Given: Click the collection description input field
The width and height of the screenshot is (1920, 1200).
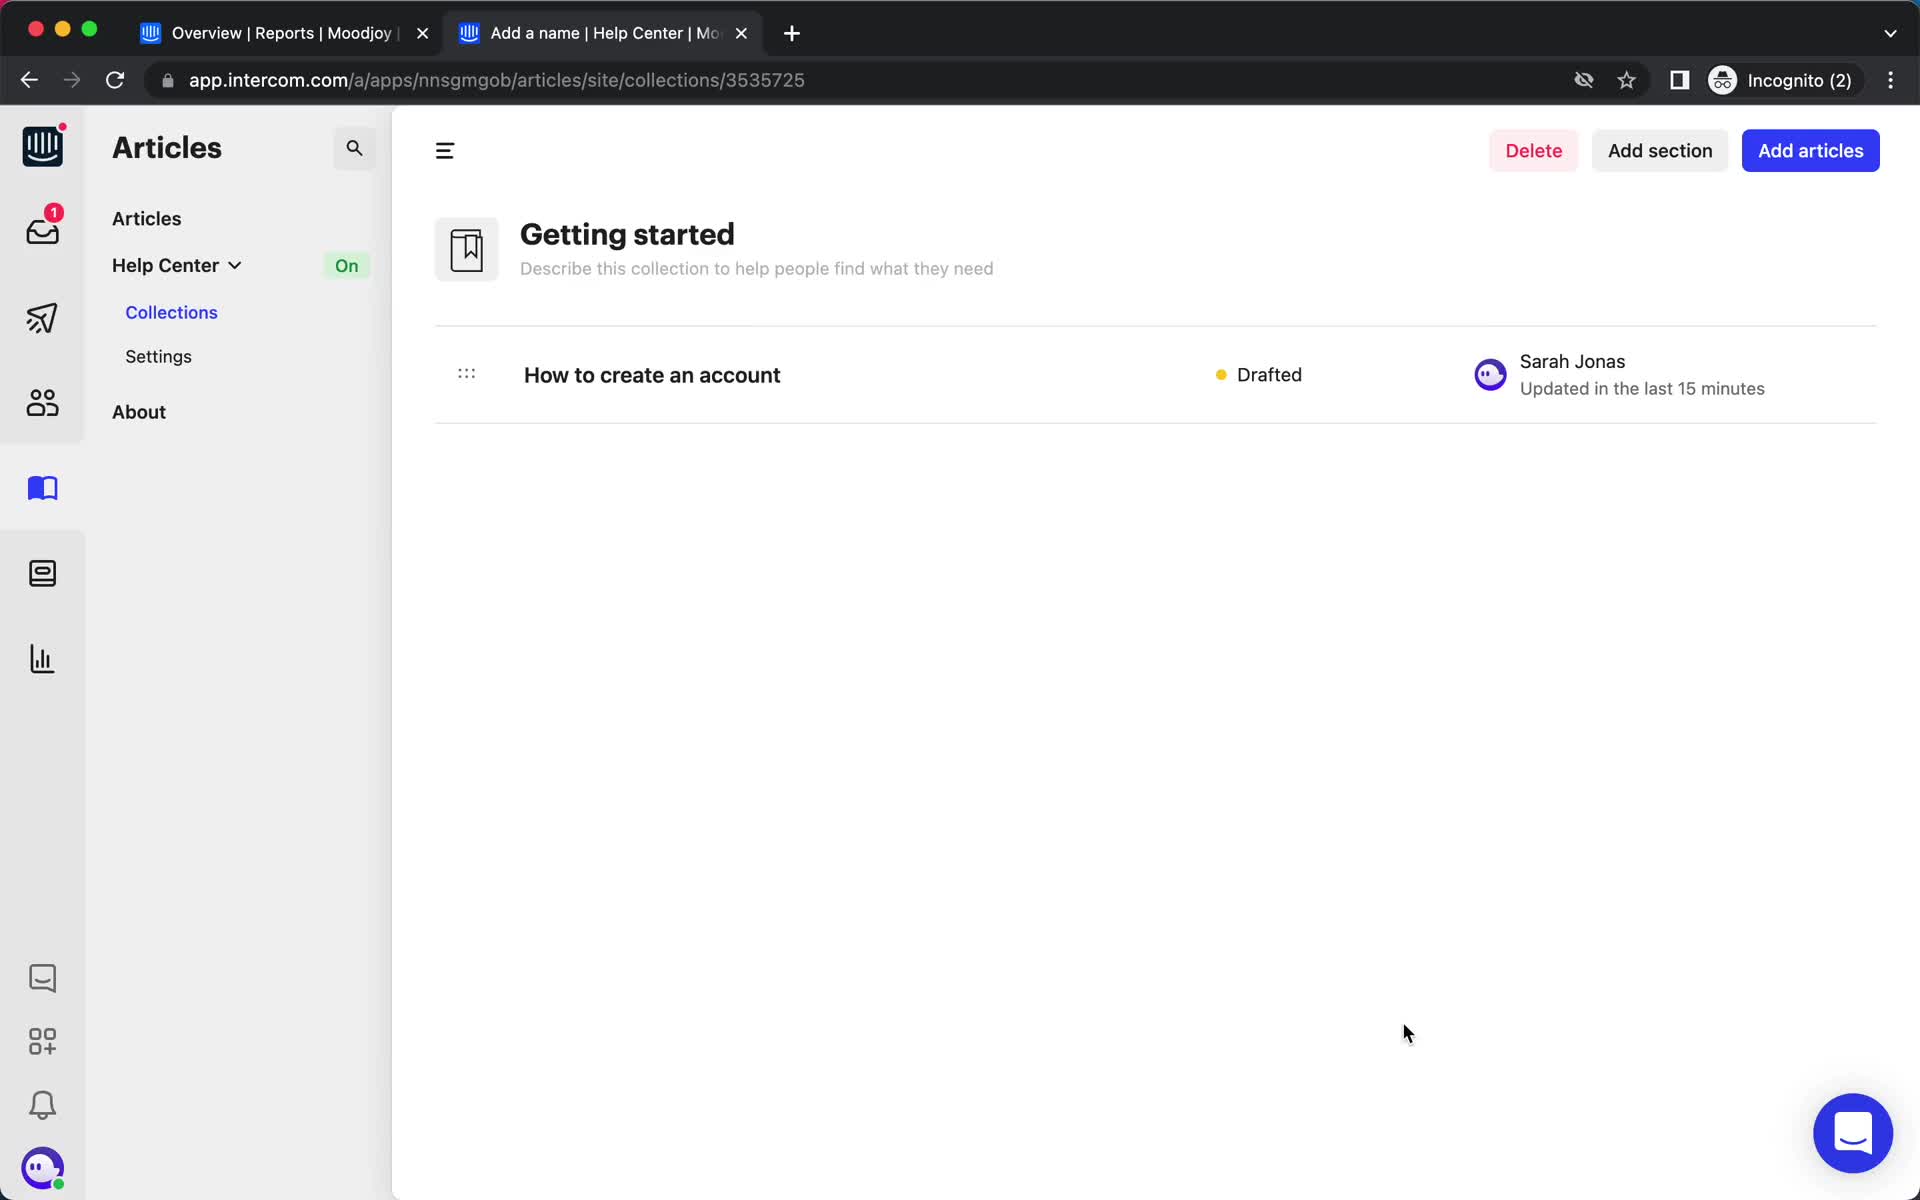Looking at the screenshot, I should click(756, 268).
